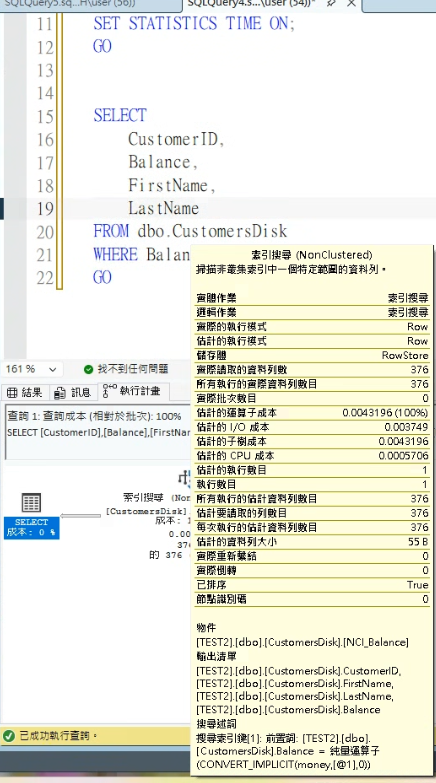
Task: Close the SQLQuery4 tab with X icon
Action: coord(351,4)
